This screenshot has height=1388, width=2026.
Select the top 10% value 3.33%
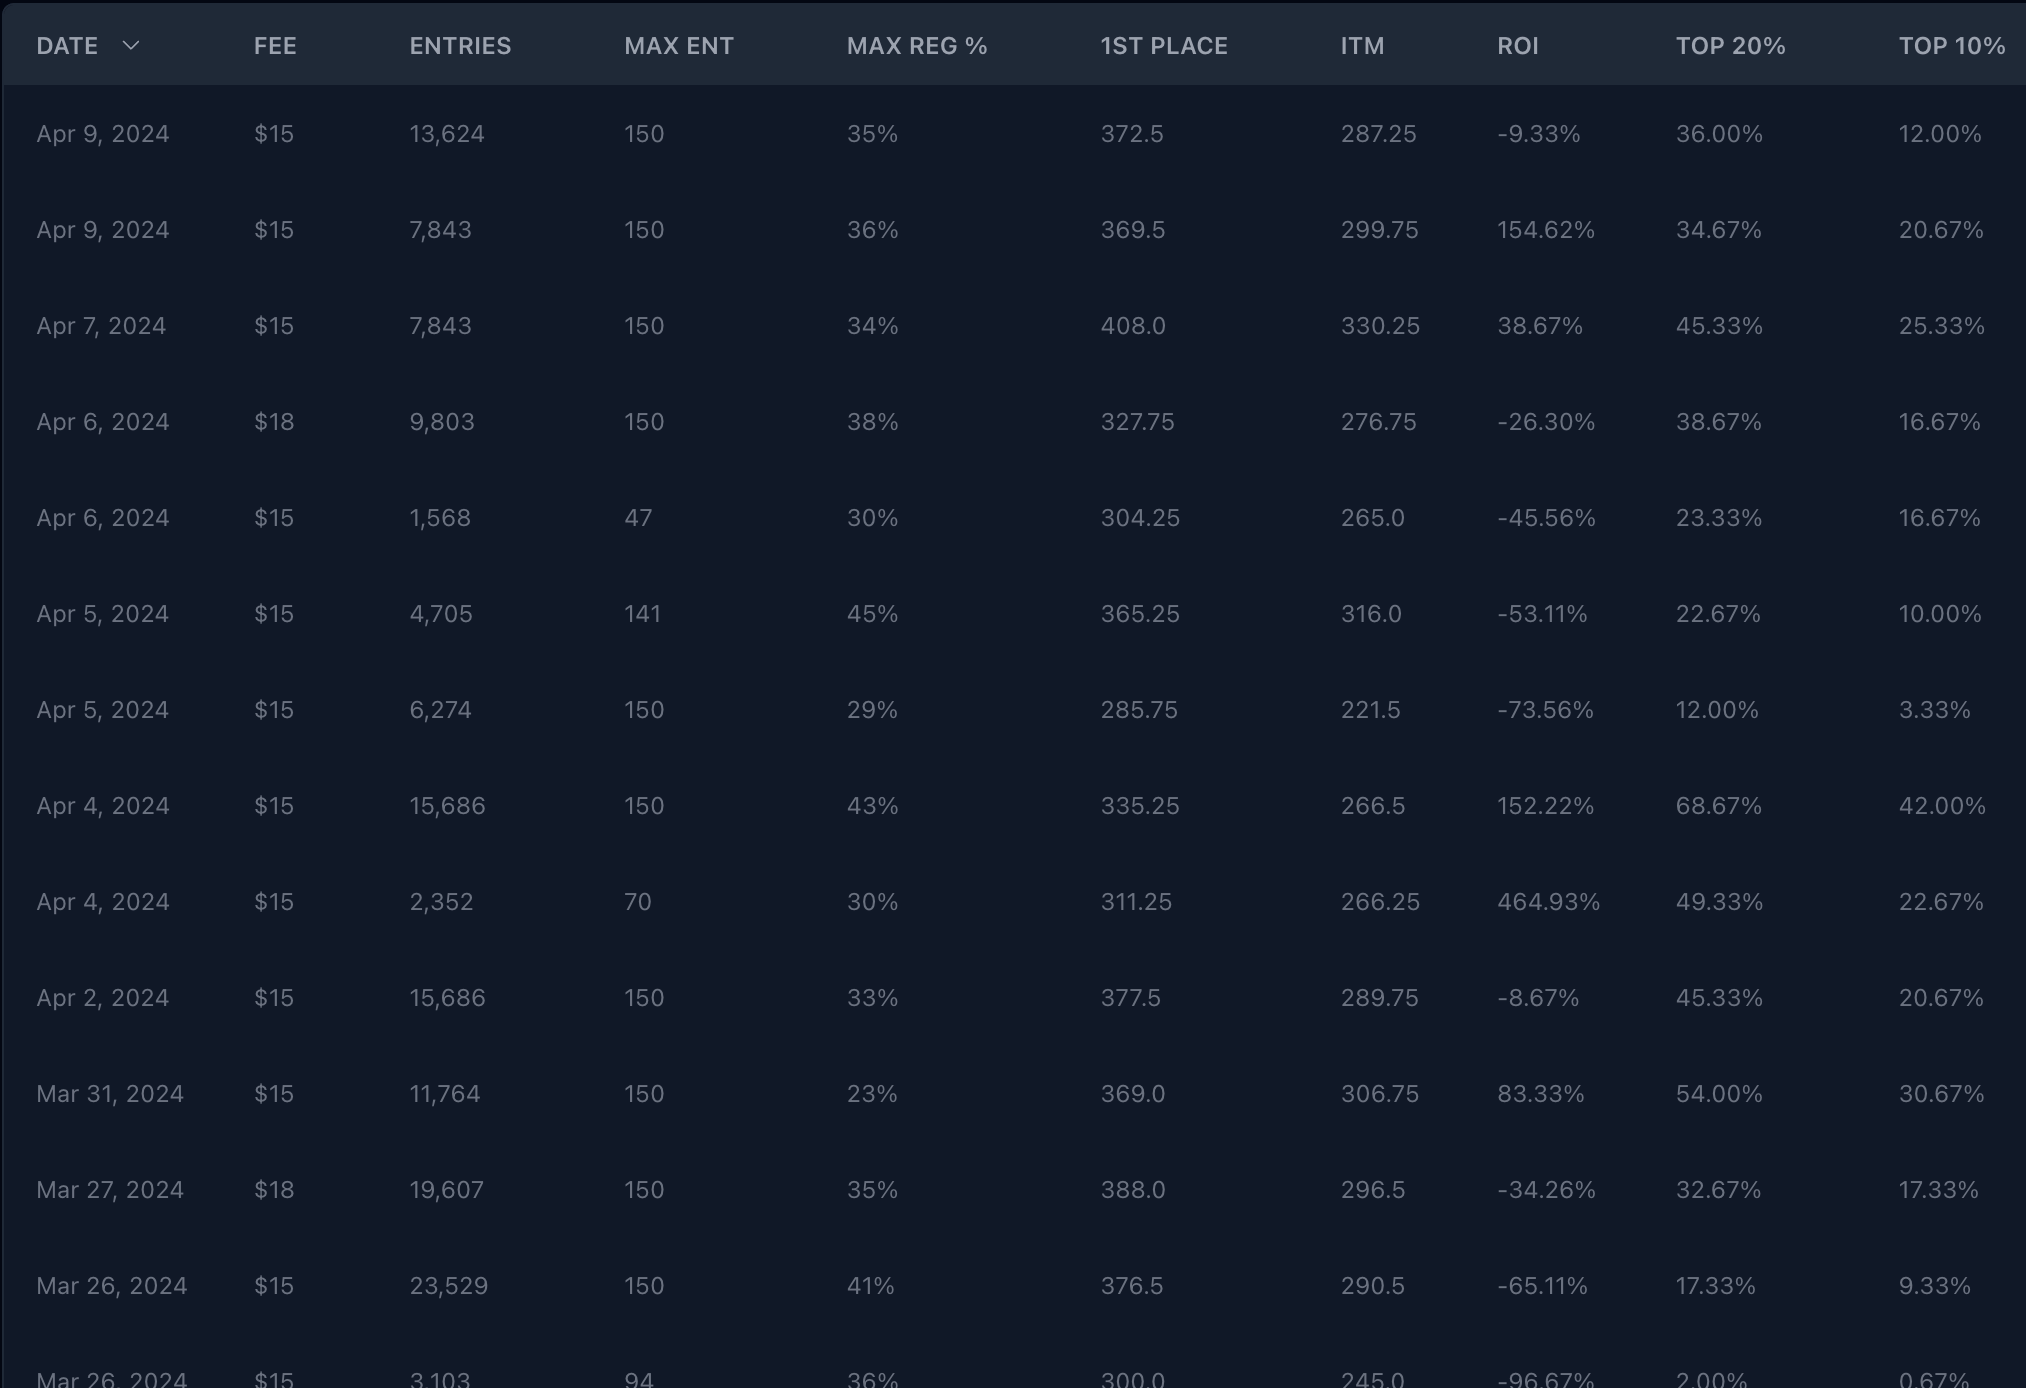coord(1934,710)
